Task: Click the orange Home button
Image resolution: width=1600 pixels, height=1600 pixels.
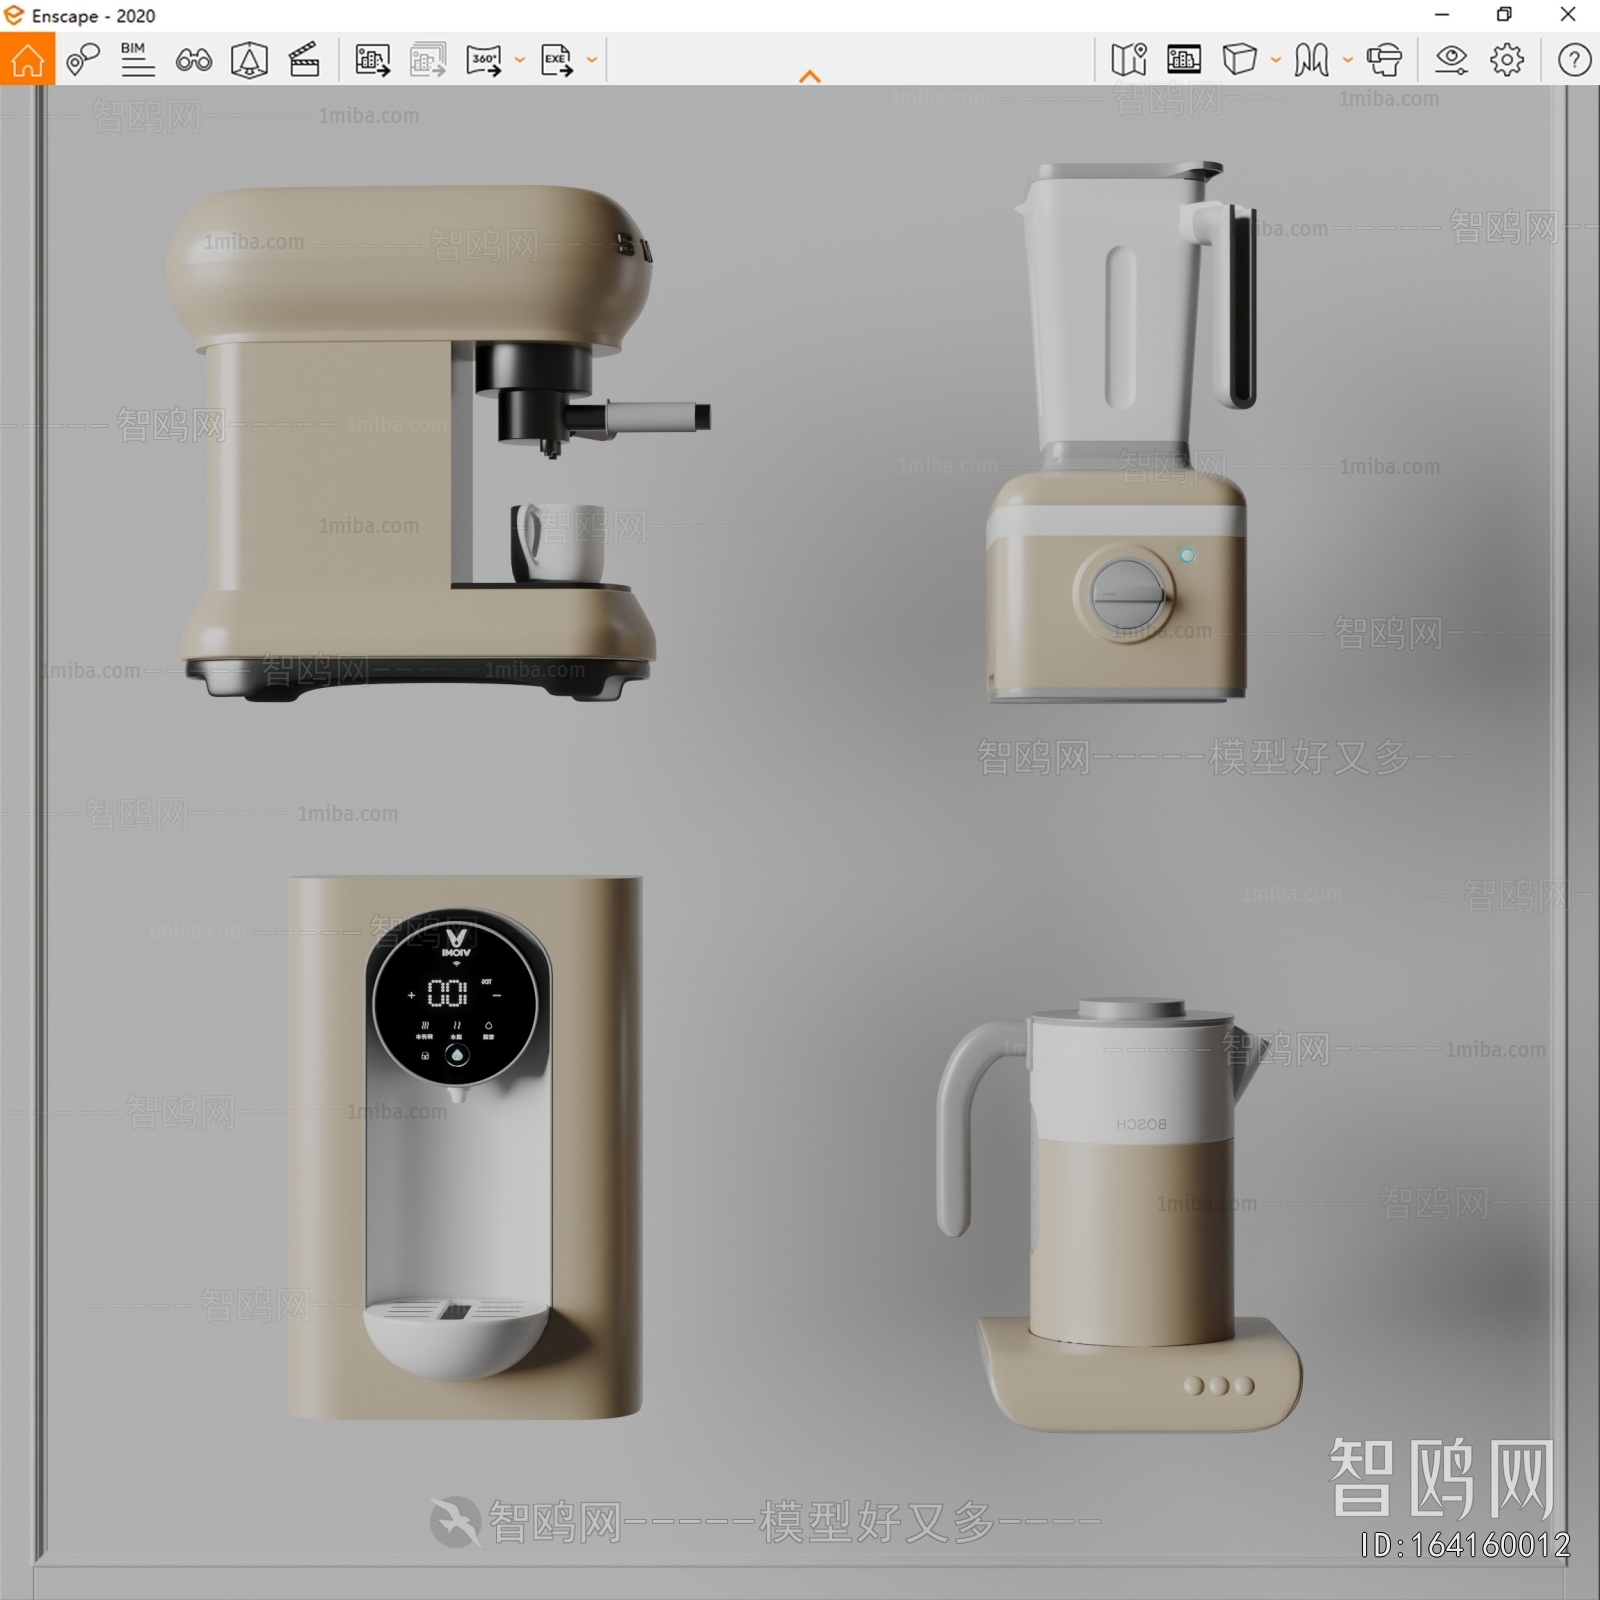Action: pos(27,59)
